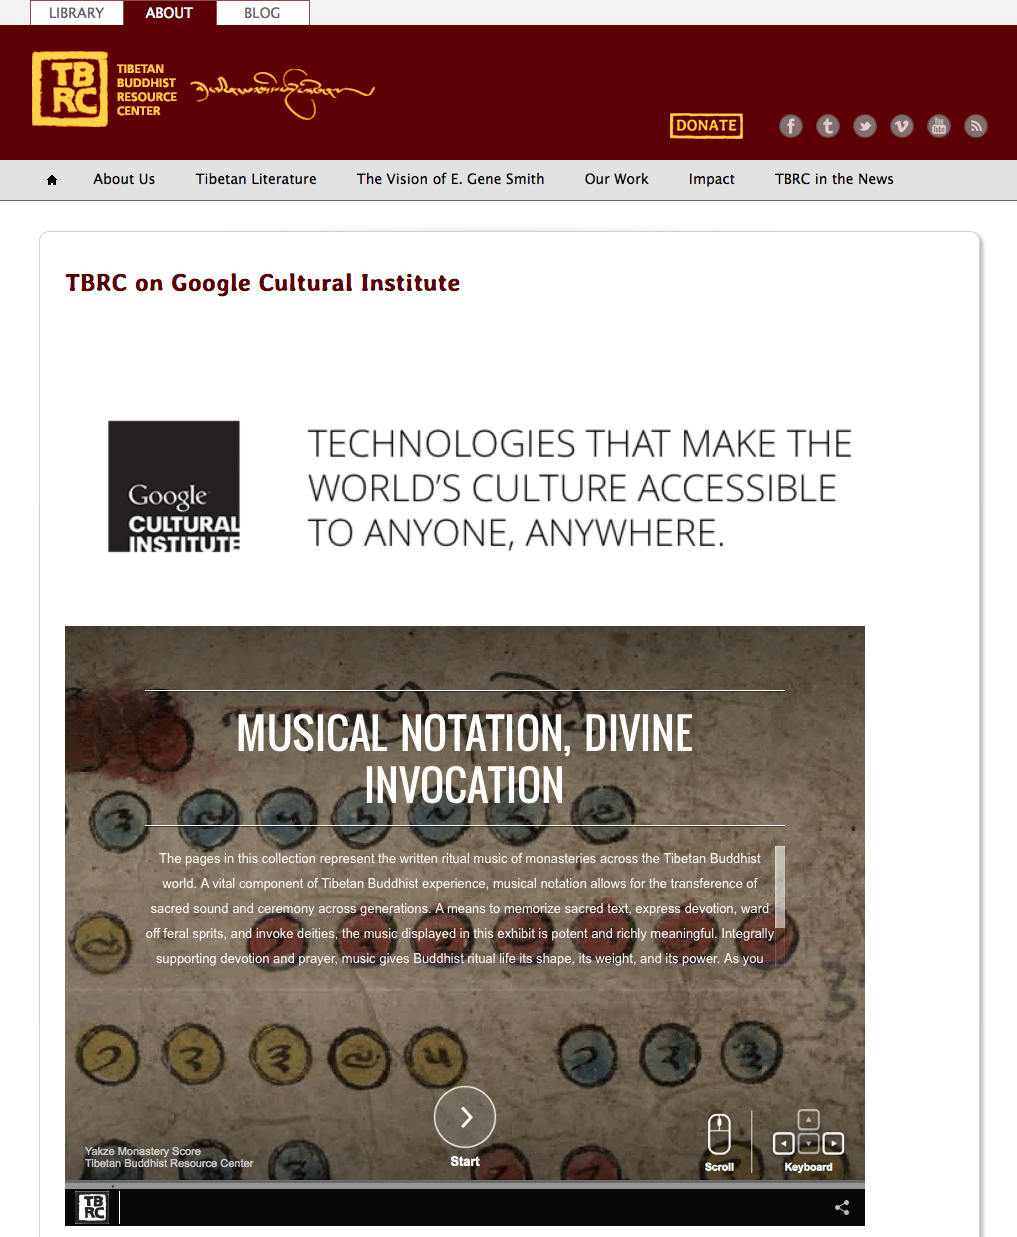Image resolution: width=1017 pixels, height=1237 pixels.
Task: Open the Vimeo social icon
Action: pyautogui.click(x=902, y=126)
